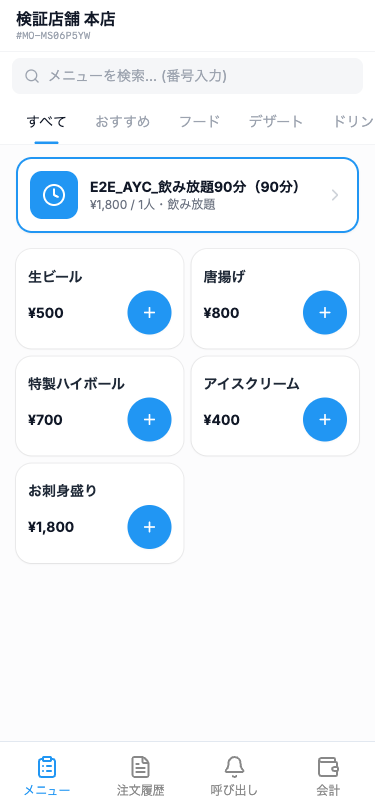Open the E2E_AYC_飲み放題90分 plan card

188,195
